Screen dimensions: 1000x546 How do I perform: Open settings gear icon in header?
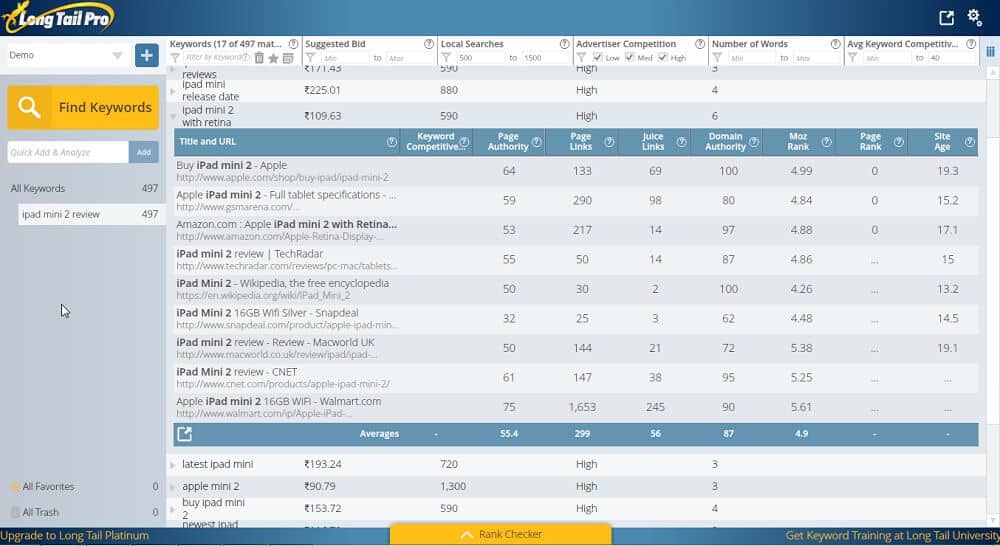974,17
